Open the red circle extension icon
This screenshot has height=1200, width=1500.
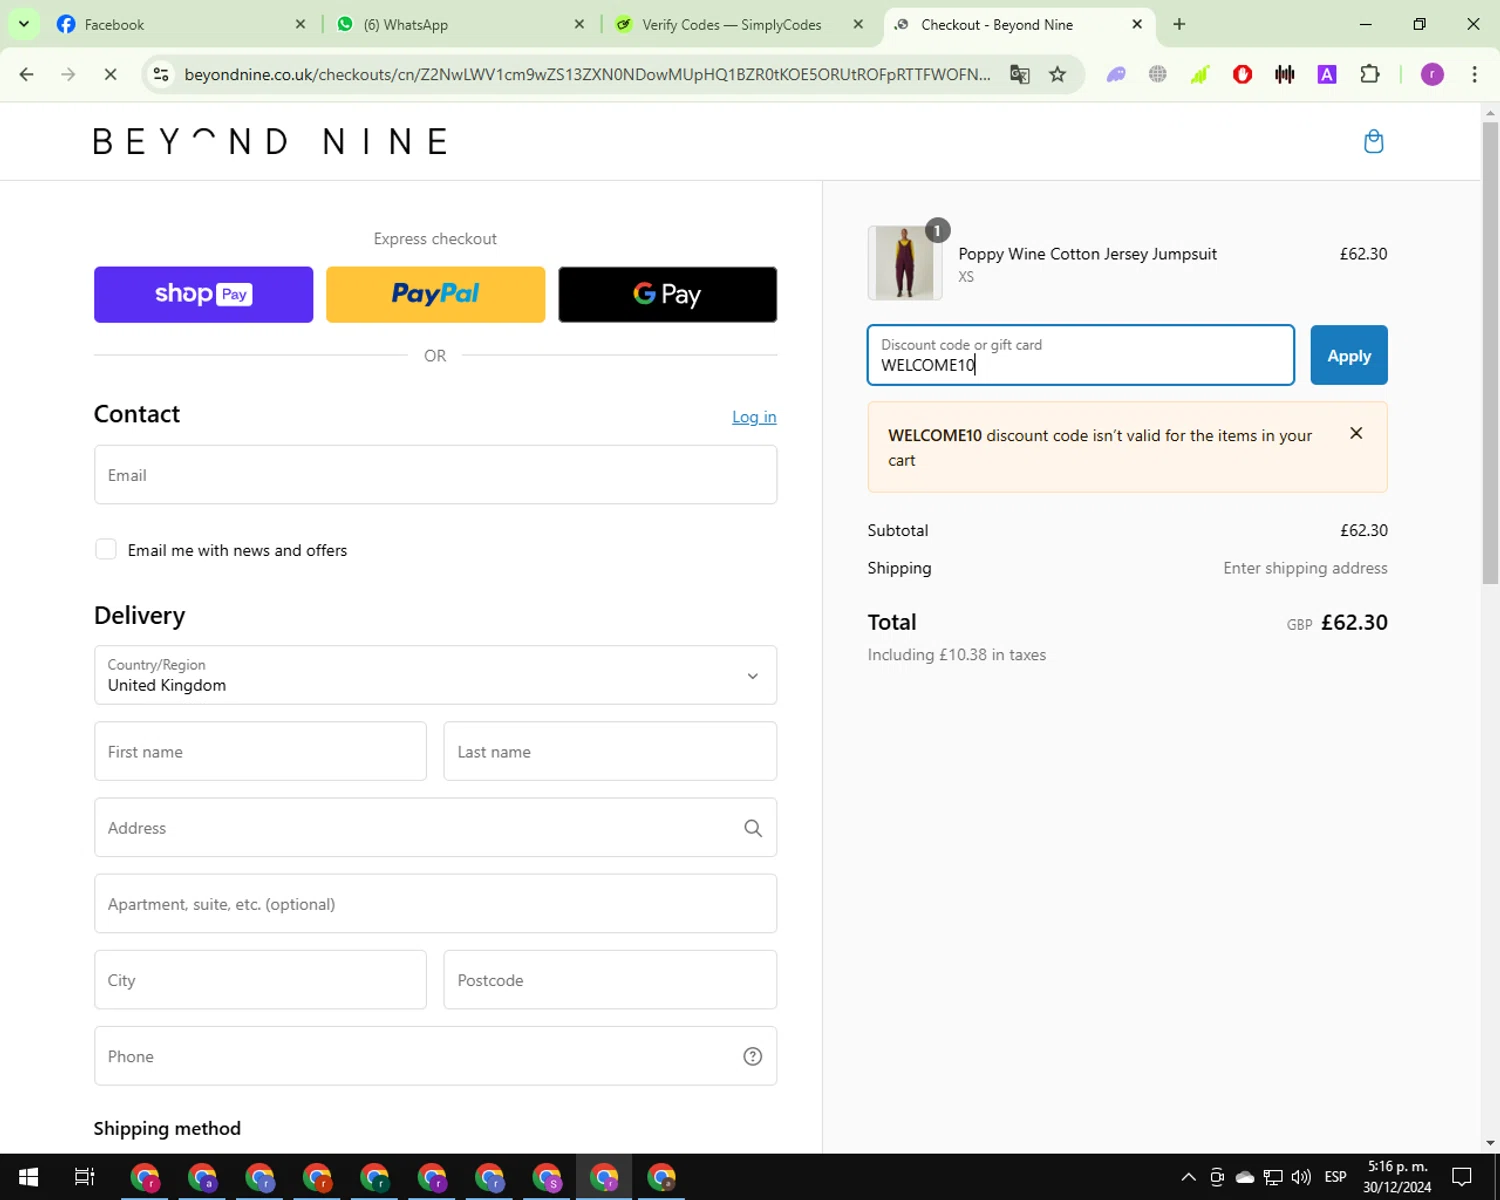point(1243,74)
